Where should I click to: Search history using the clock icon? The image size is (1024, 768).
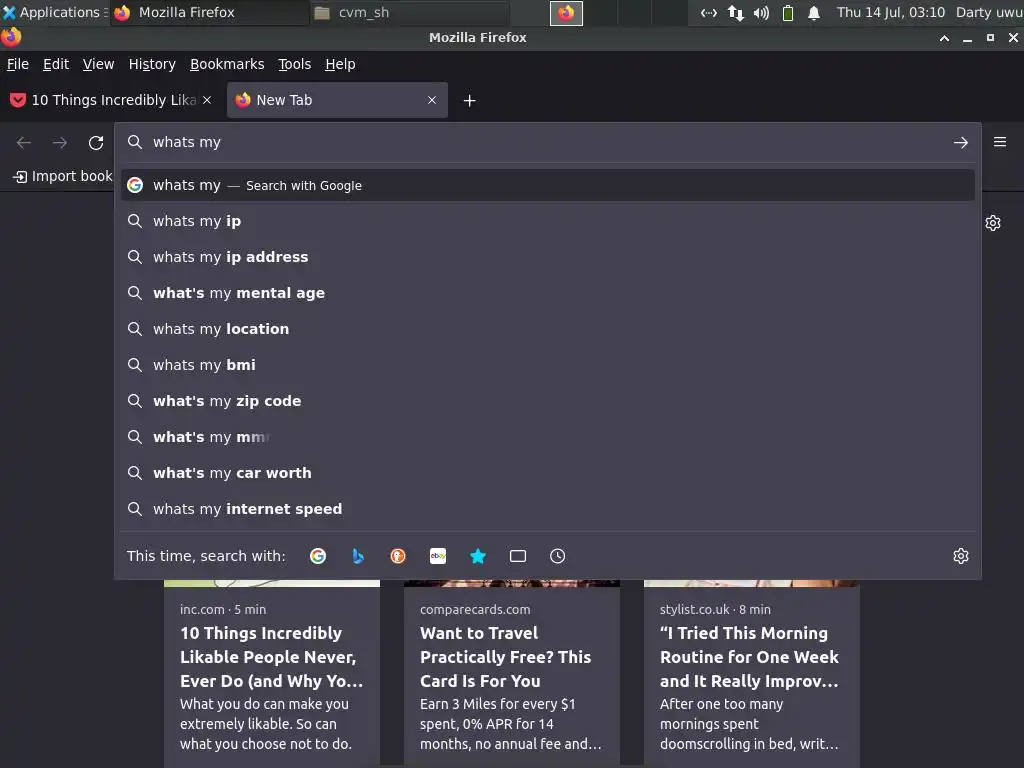click(558, 556)
